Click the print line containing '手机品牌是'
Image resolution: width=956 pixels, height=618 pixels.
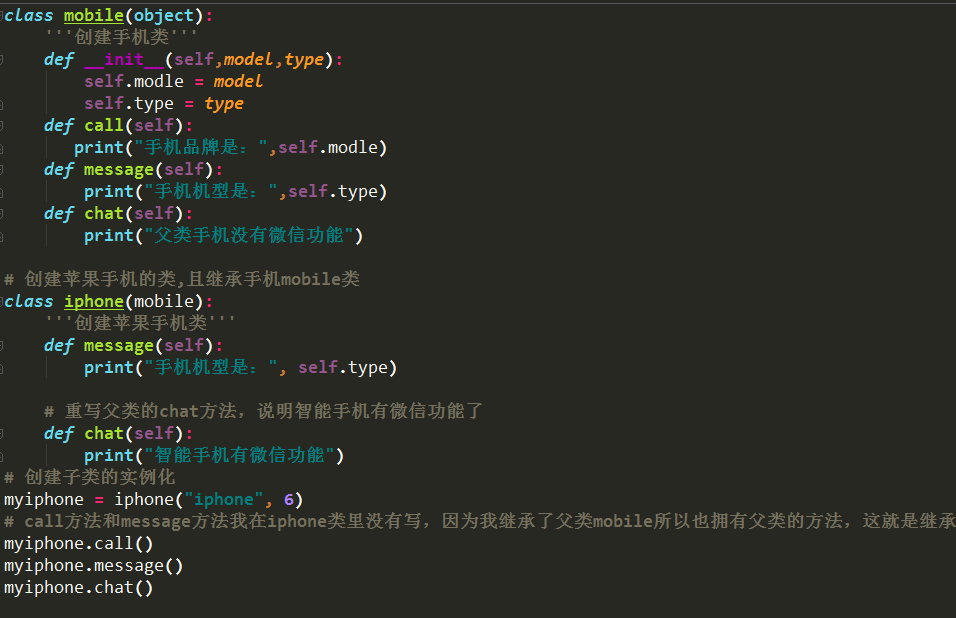(x=230, y=147)
